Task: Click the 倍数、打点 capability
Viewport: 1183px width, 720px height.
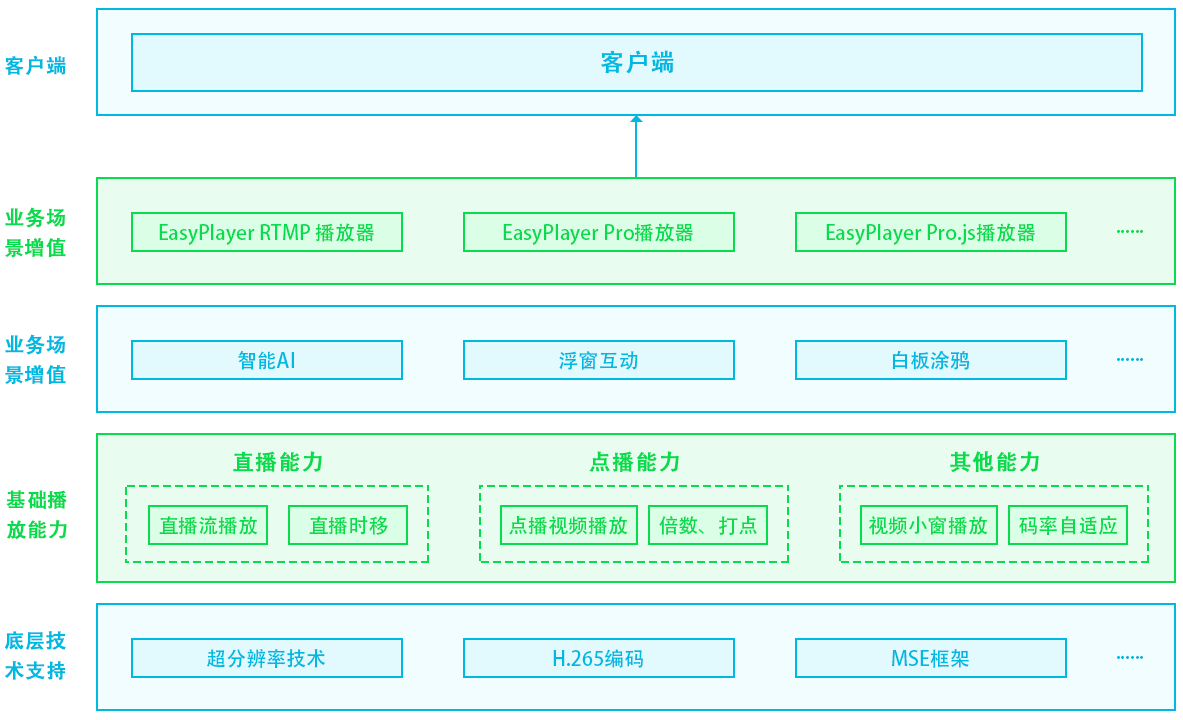Action: click(707, 525)
